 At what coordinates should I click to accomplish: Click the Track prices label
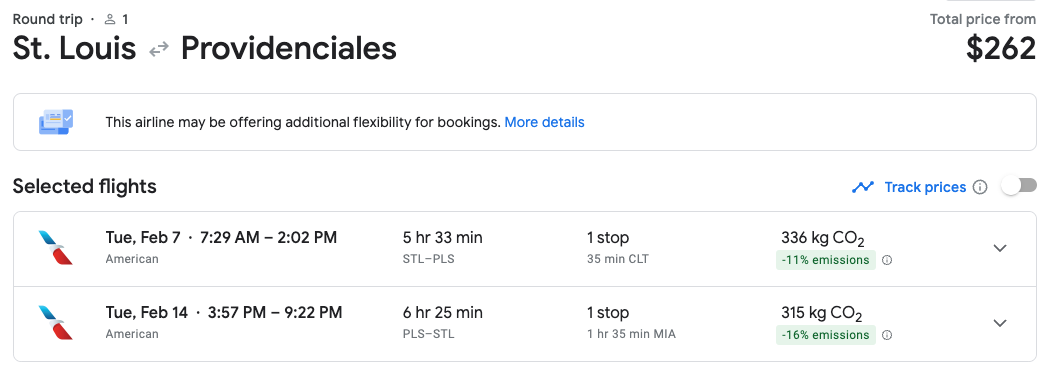926,187
